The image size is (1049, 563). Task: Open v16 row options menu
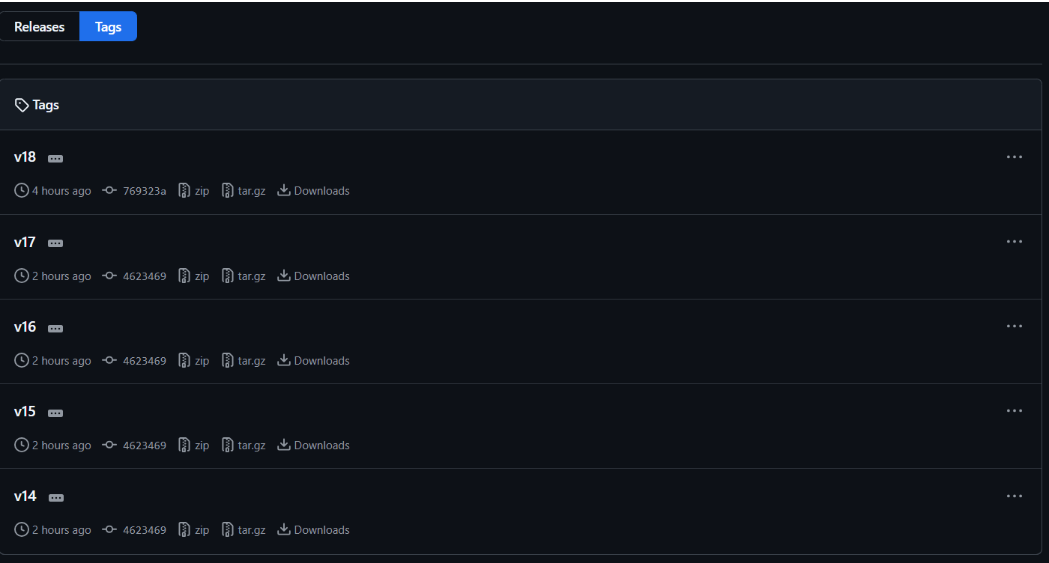coord(1014,326)
